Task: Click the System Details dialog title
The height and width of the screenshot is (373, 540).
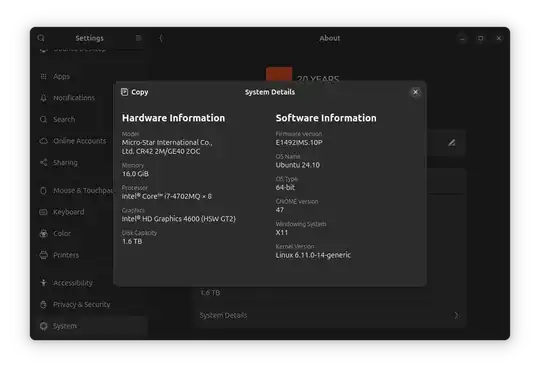Action: pos(270,92)
